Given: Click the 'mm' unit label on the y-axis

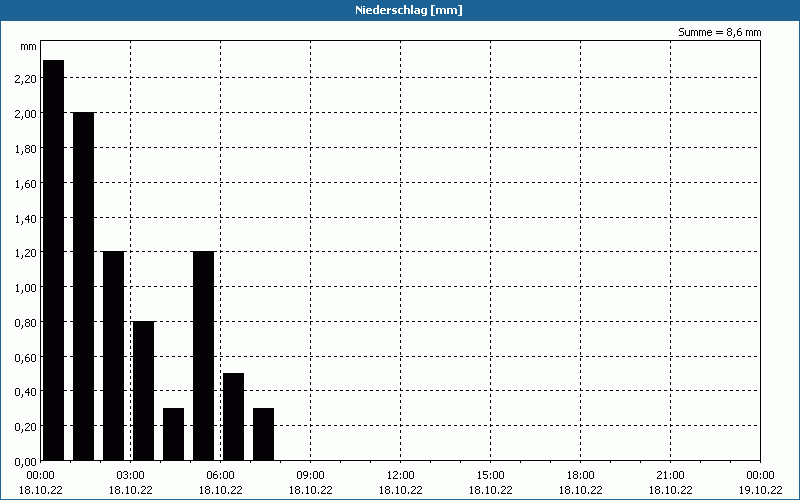Looking at the screenshot, I should pyautogui.click(x=29, y=46).
